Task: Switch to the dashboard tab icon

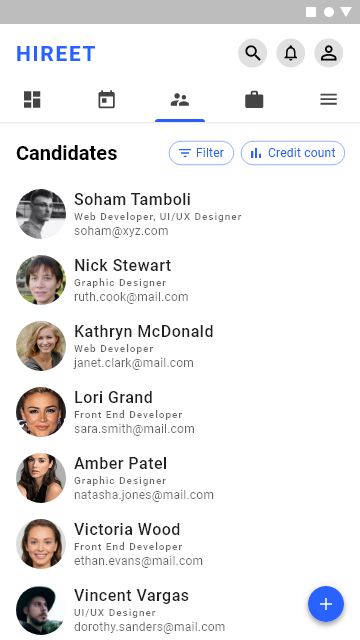Action: point(32,100)
